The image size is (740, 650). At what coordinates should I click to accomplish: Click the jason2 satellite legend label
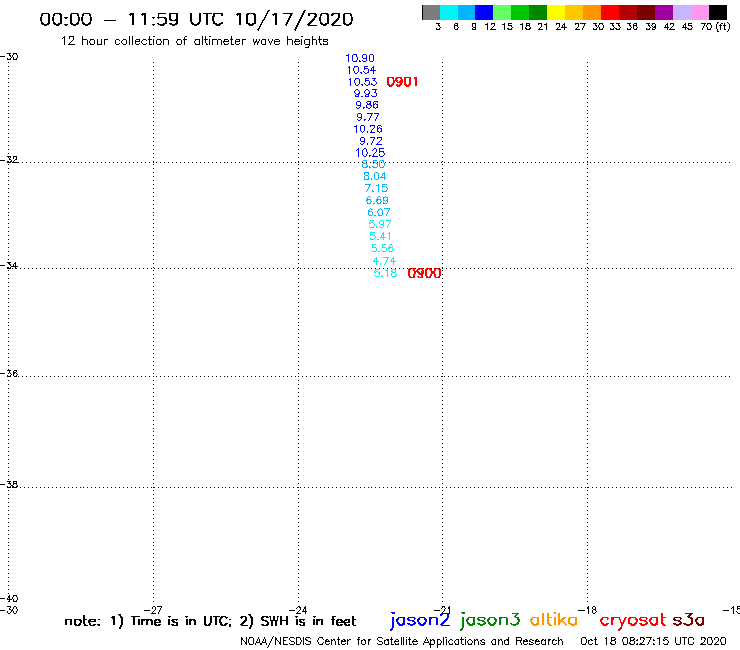click(420, 620)
